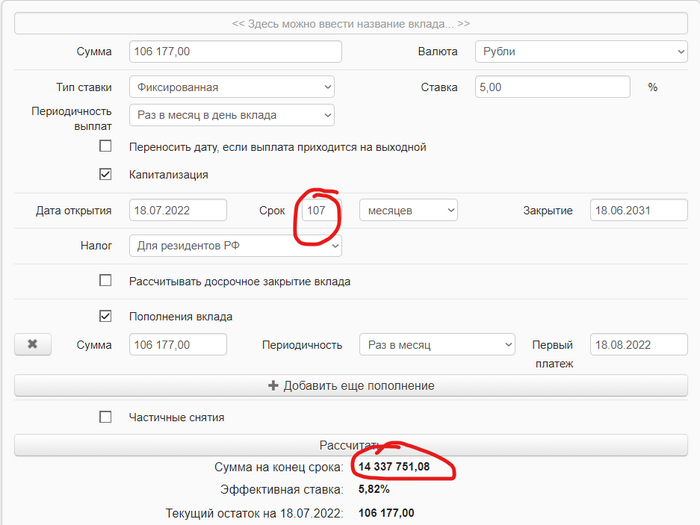Screen dimensions: 700x525
Task: Open the Налог dropdown Для резидентов РФ
Action: click(x=235, y=246)
